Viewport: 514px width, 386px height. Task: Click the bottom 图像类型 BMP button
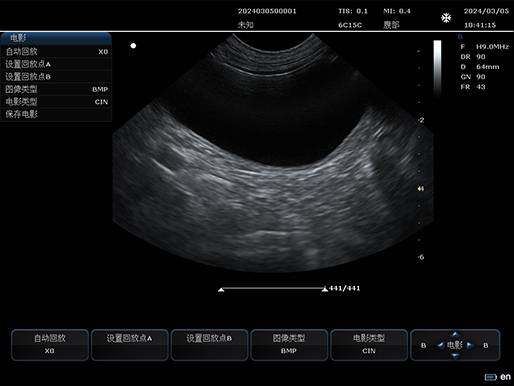[289, 345]
